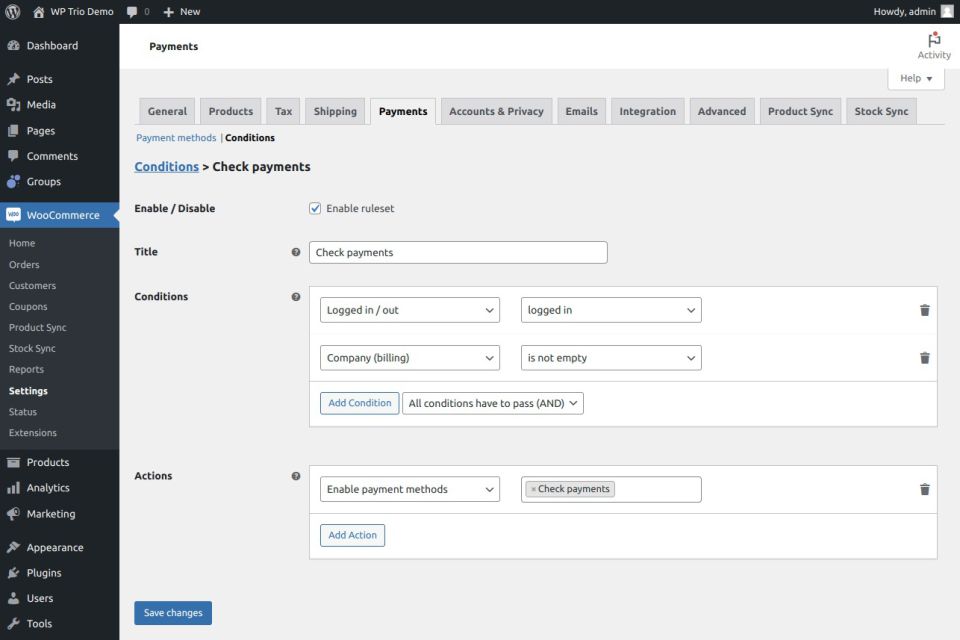The image size is (960, 640).
Task: Open the All conditions have to pass dropdown
Action: (492, 403)
